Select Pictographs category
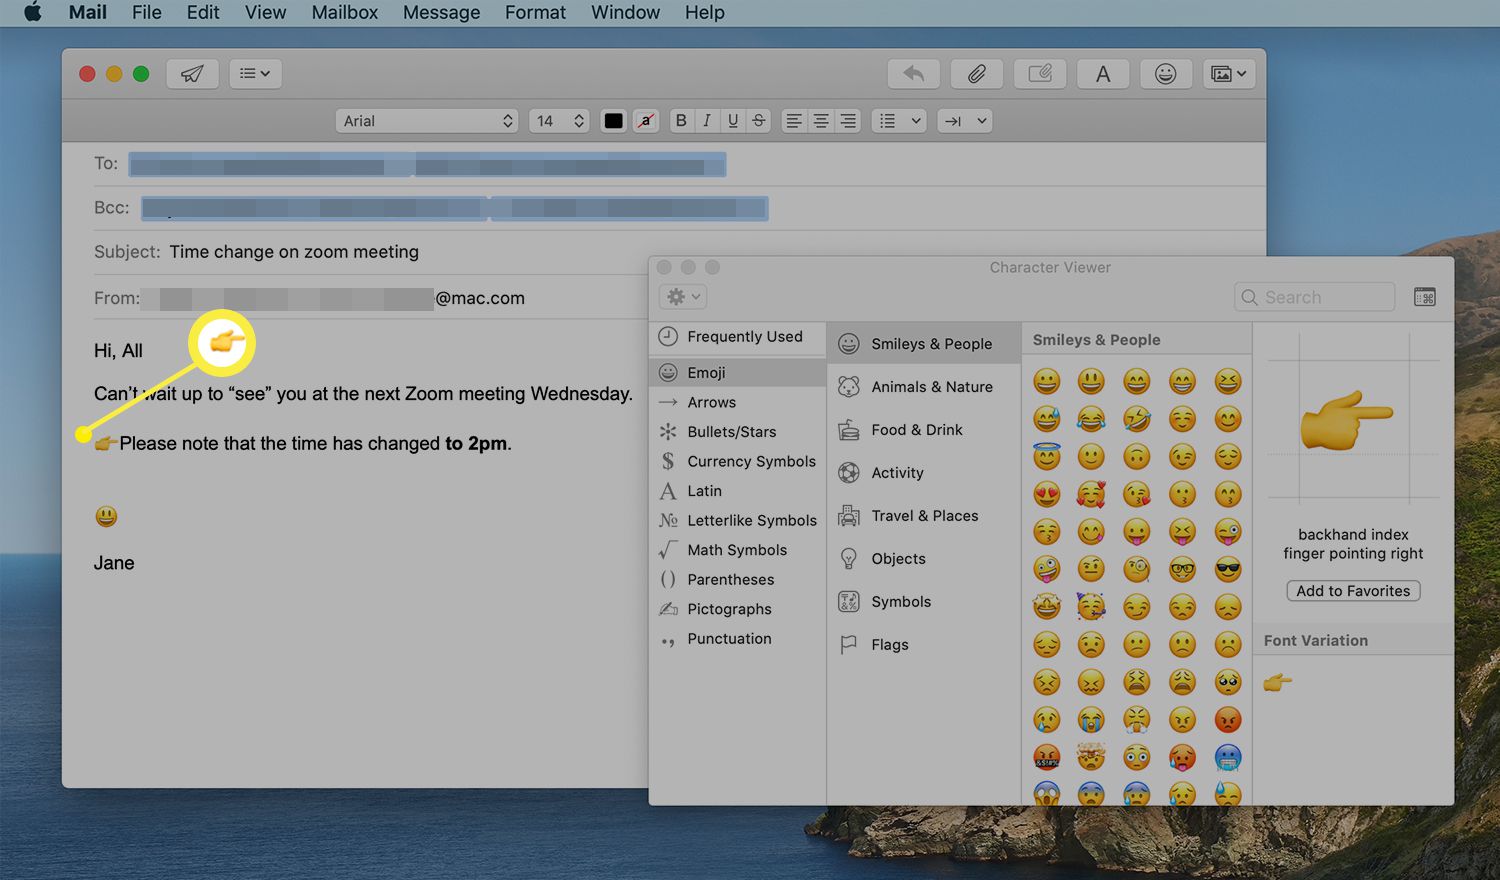The image size is (1500, 880). coord(738,609)
